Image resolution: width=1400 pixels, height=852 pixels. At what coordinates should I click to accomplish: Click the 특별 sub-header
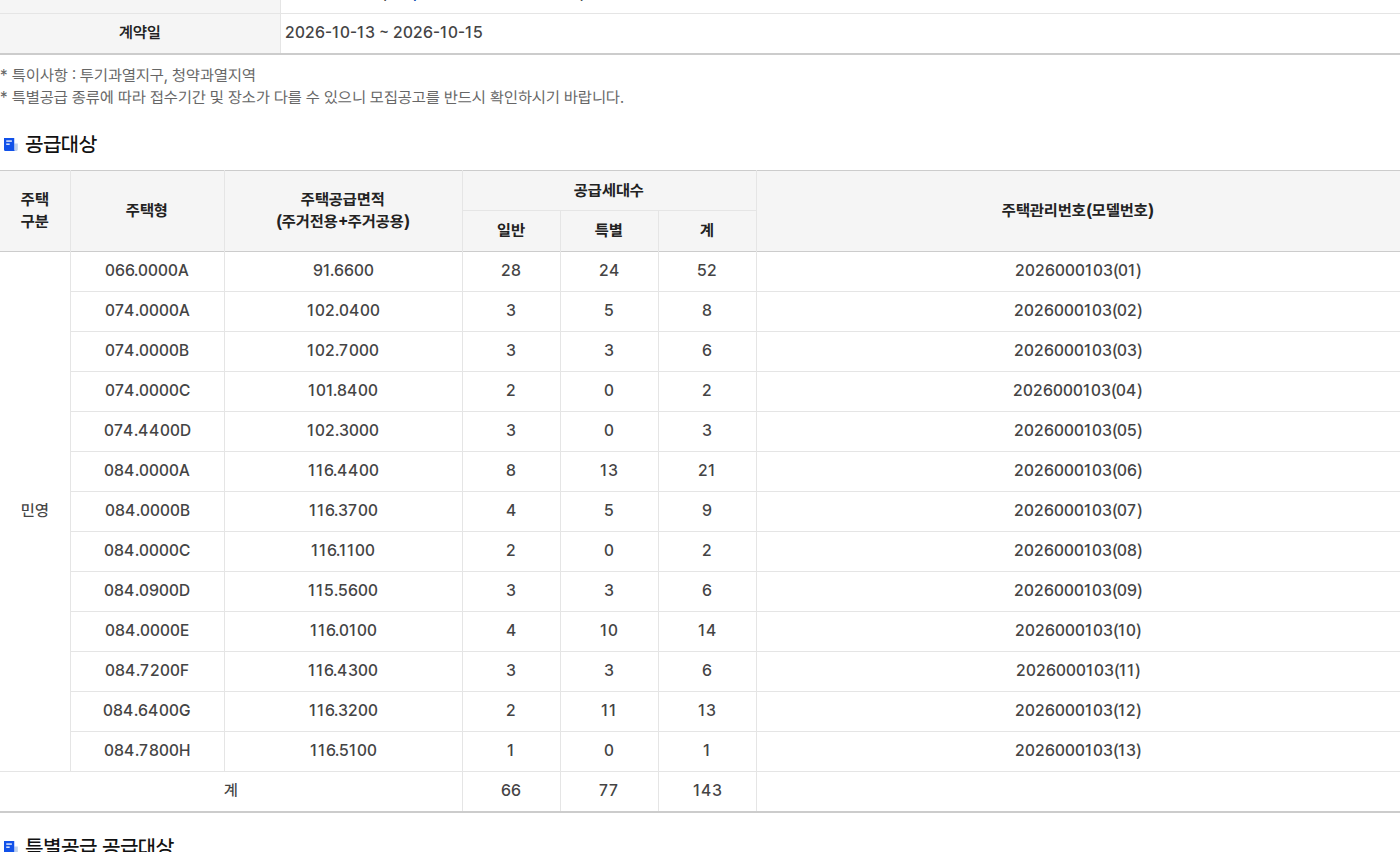click(x=609, y=231)
